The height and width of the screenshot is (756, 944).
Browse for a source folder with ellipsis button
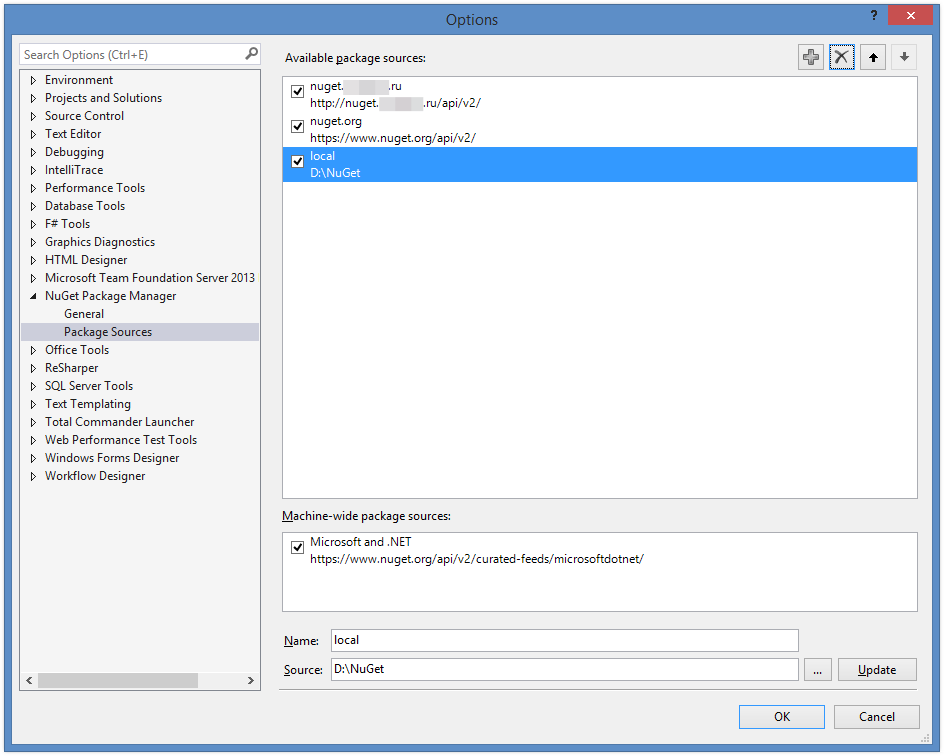(x=817, y=669)
